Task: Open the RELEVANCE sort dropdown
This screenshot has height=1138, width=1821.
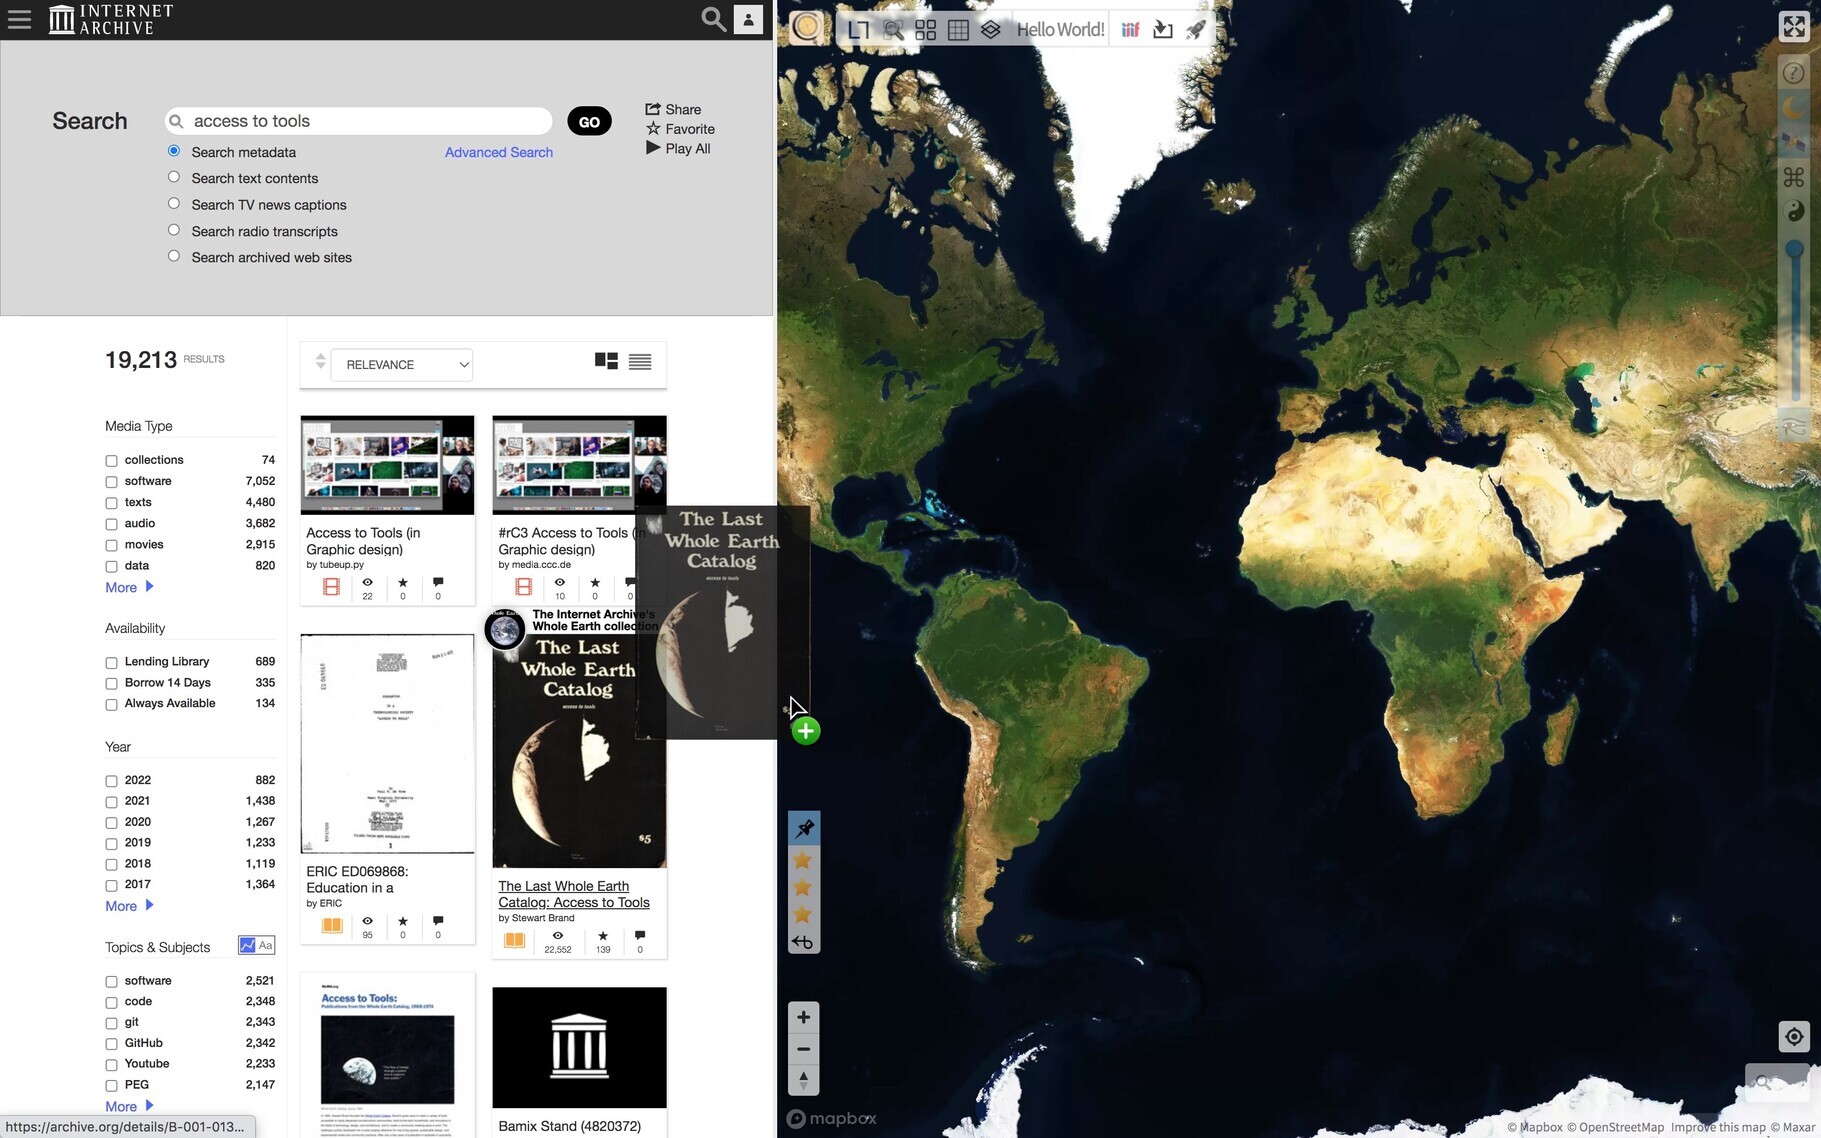Action: [401, 365]
